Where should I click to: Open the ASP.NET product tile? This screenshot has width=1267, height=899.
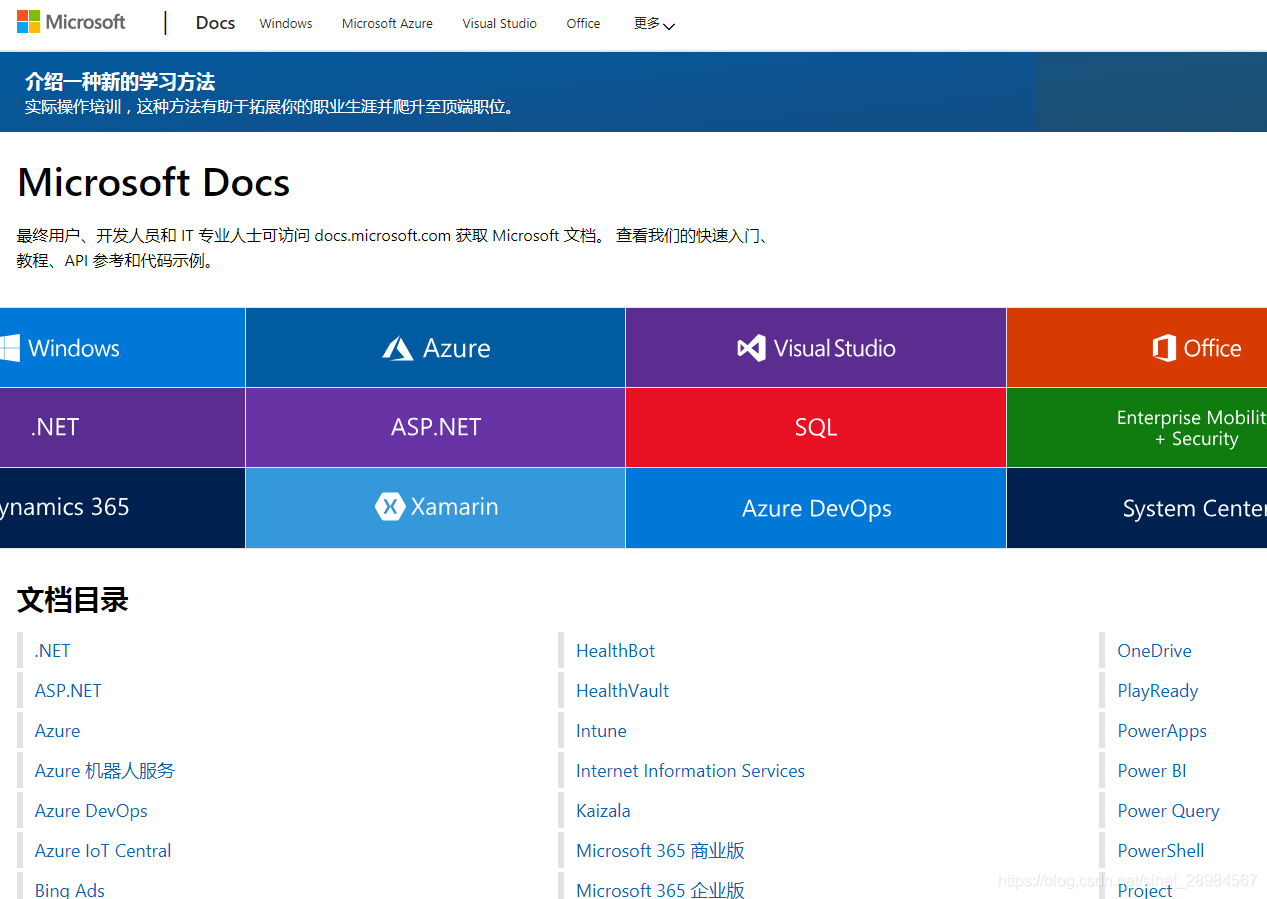435,427
